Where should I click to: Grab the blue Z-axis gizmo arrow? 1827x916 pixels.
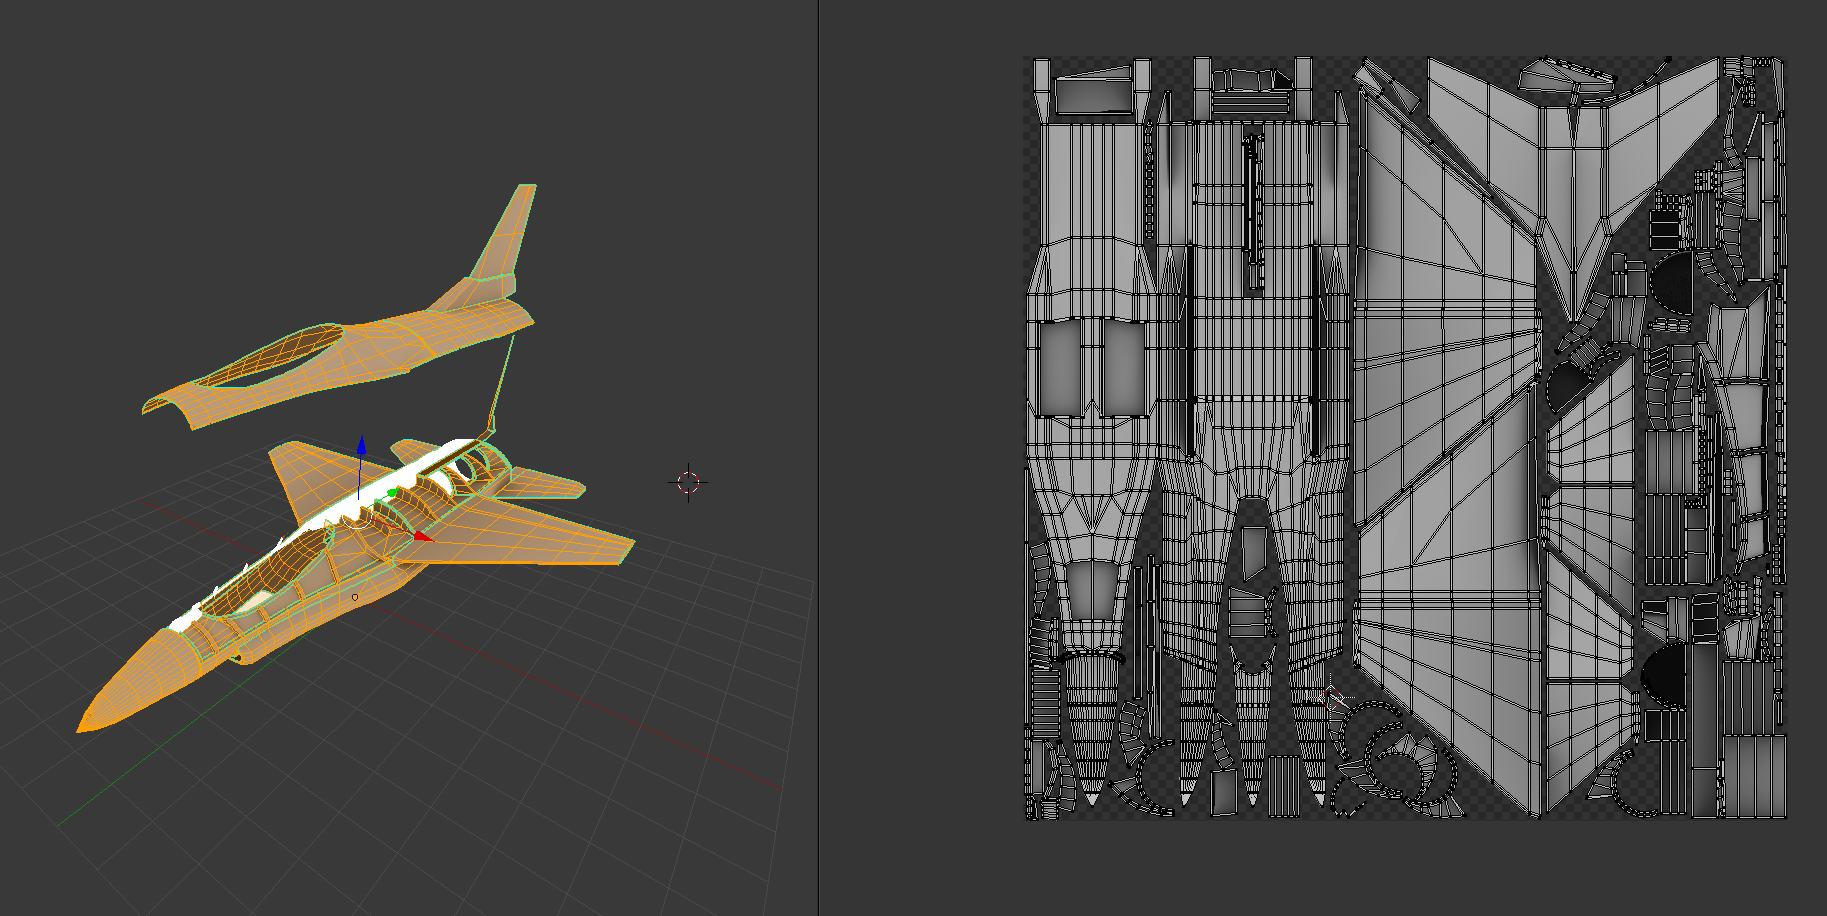point(361,445)
